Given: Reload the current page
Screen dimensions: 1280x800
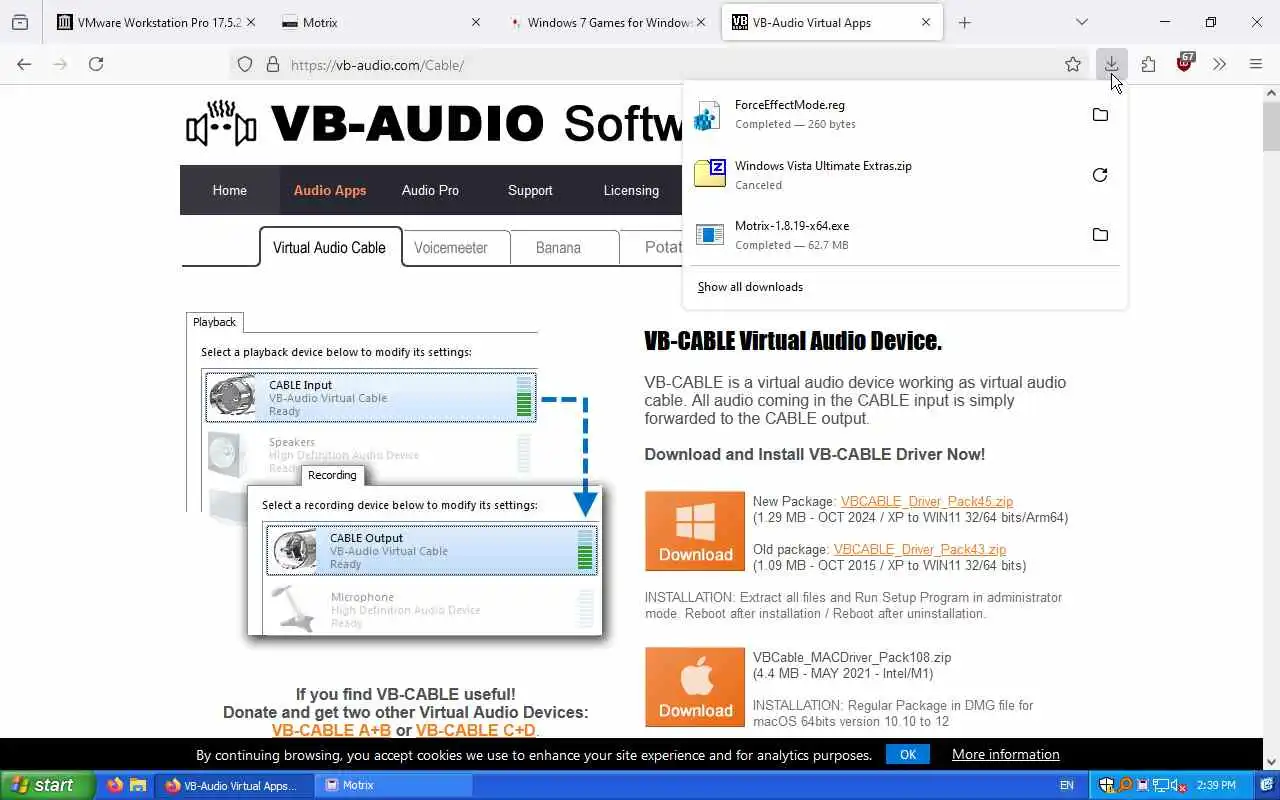Looking at the screenshot, I should click(x=96, y=64).
